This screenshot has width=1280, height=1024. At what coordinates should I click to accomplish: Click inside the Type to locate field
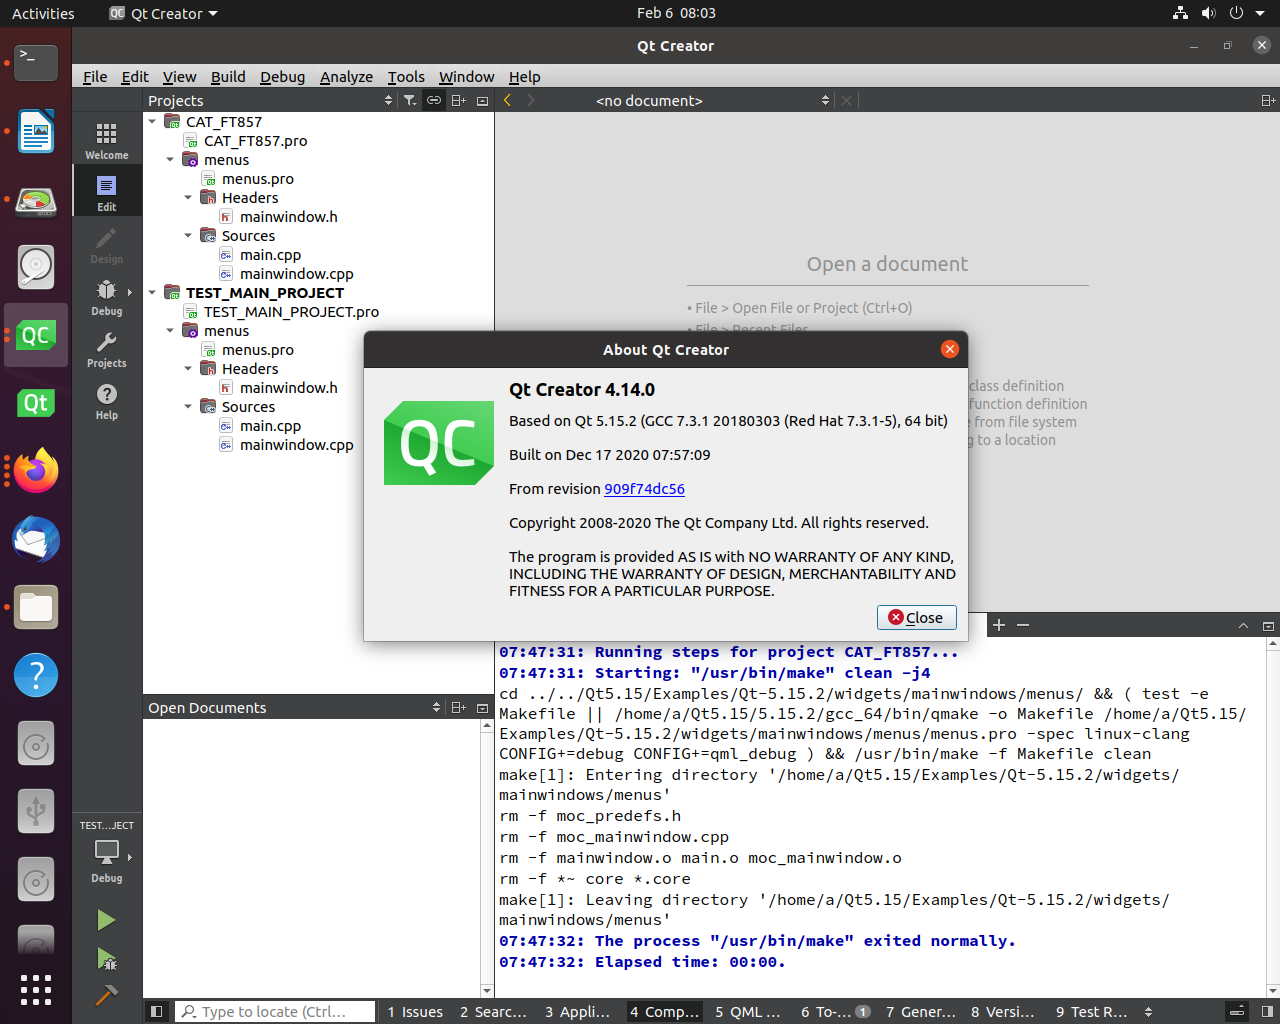[275, 1011]
